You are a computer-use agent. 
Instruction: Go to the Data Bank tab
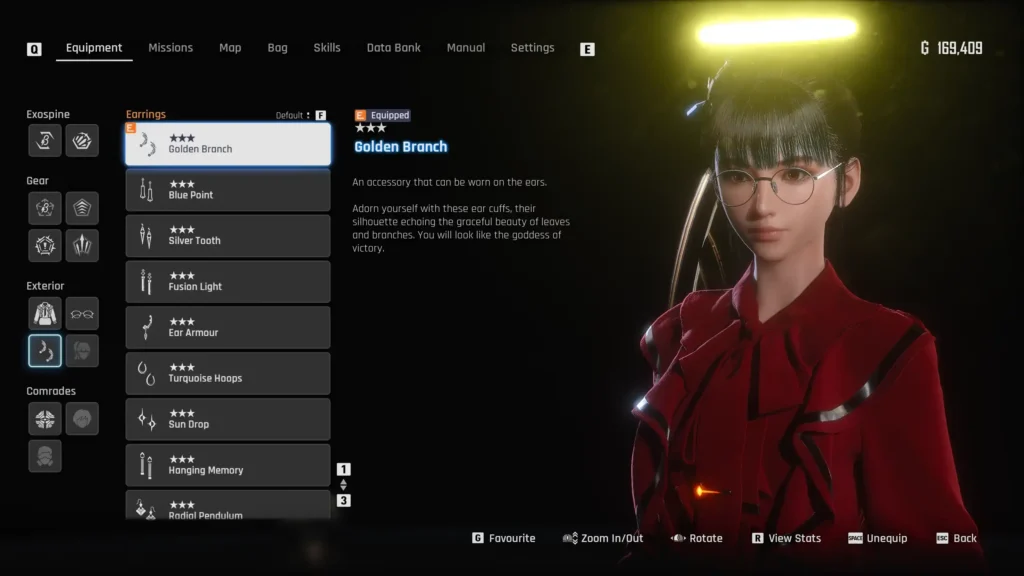[393, 48]
